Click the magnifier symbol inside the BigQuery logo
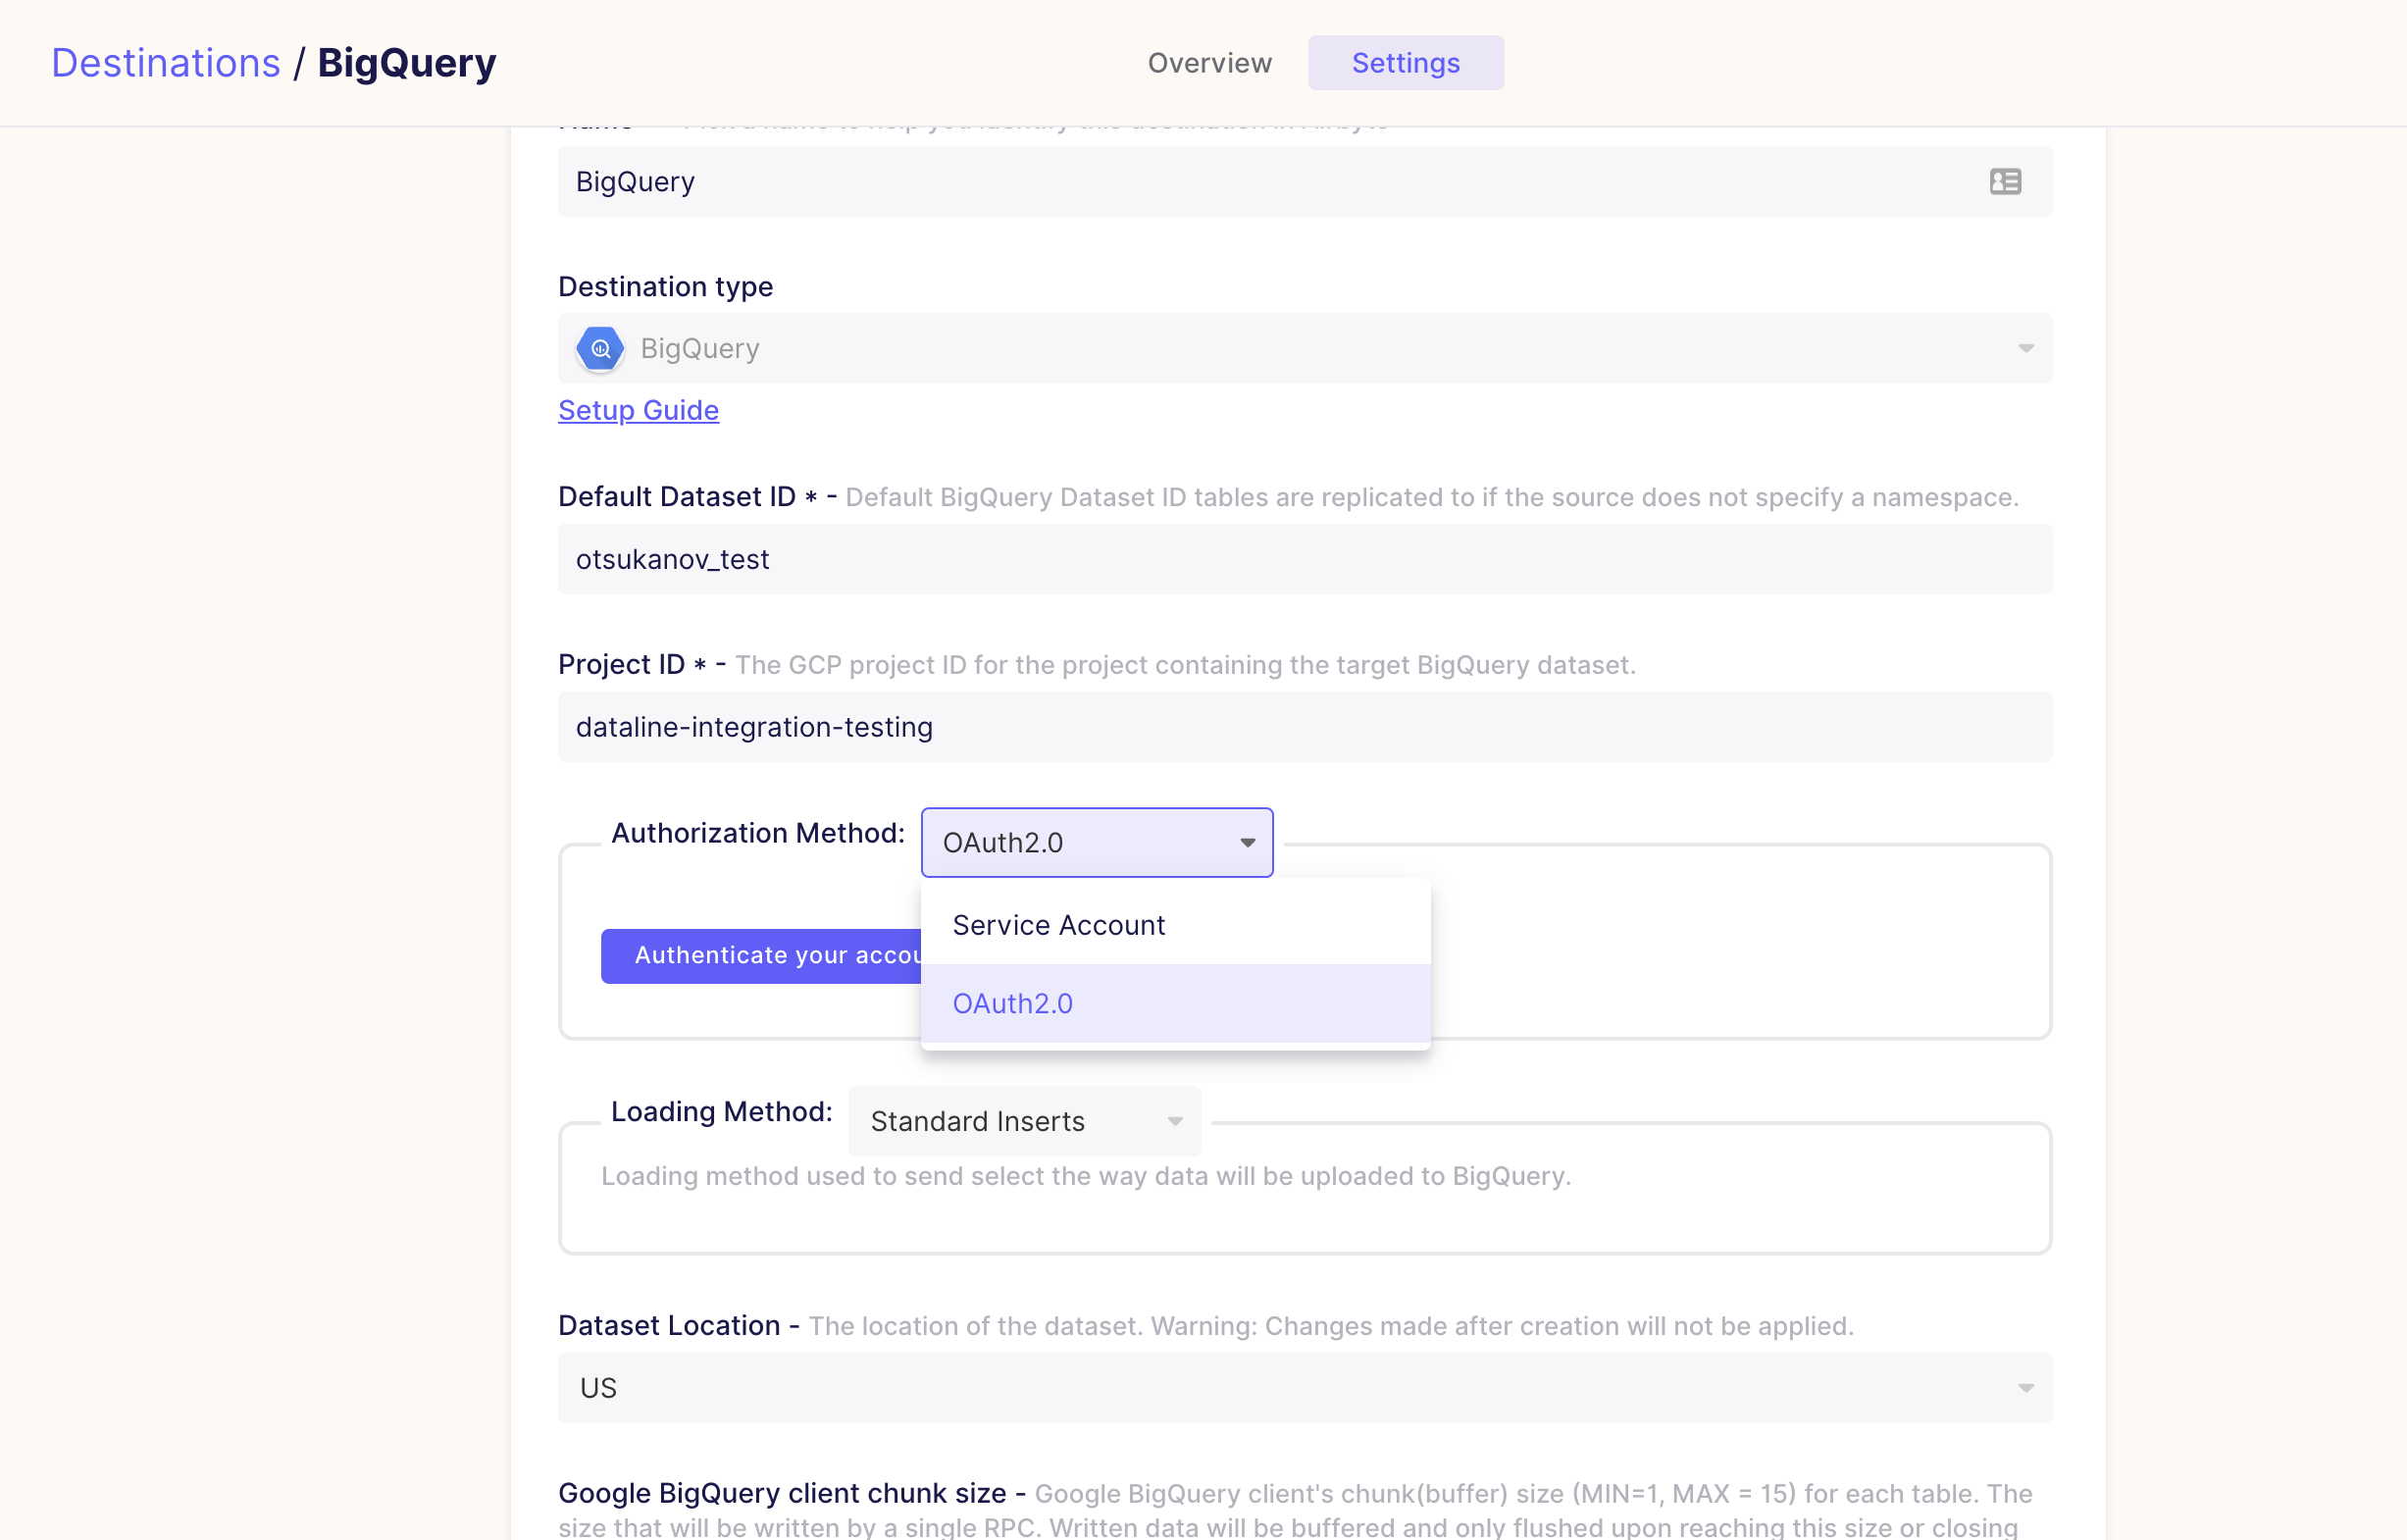This screenshot has width=2407, height=1540. (600, 348)
